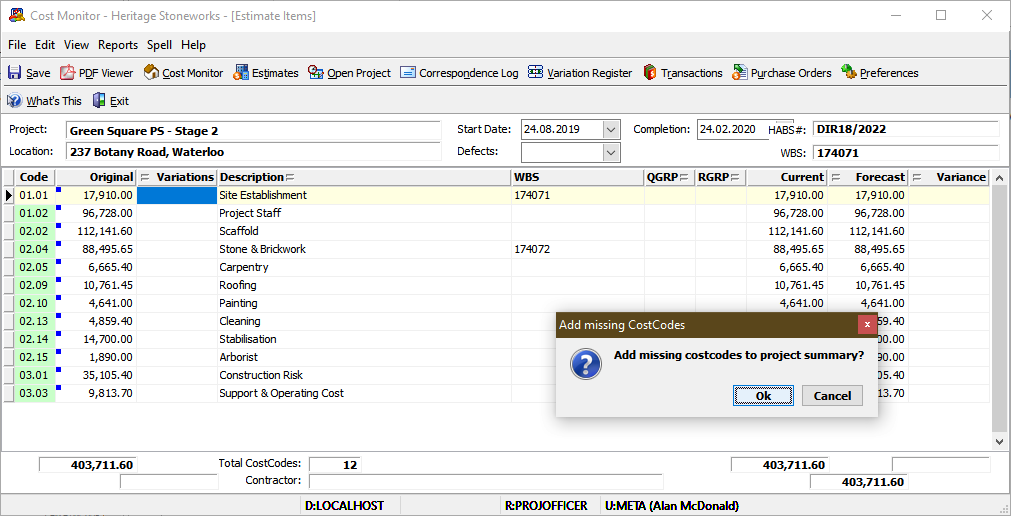Open the Description column filter marker
Screen dimensions: 1011x516
point(290,177)
